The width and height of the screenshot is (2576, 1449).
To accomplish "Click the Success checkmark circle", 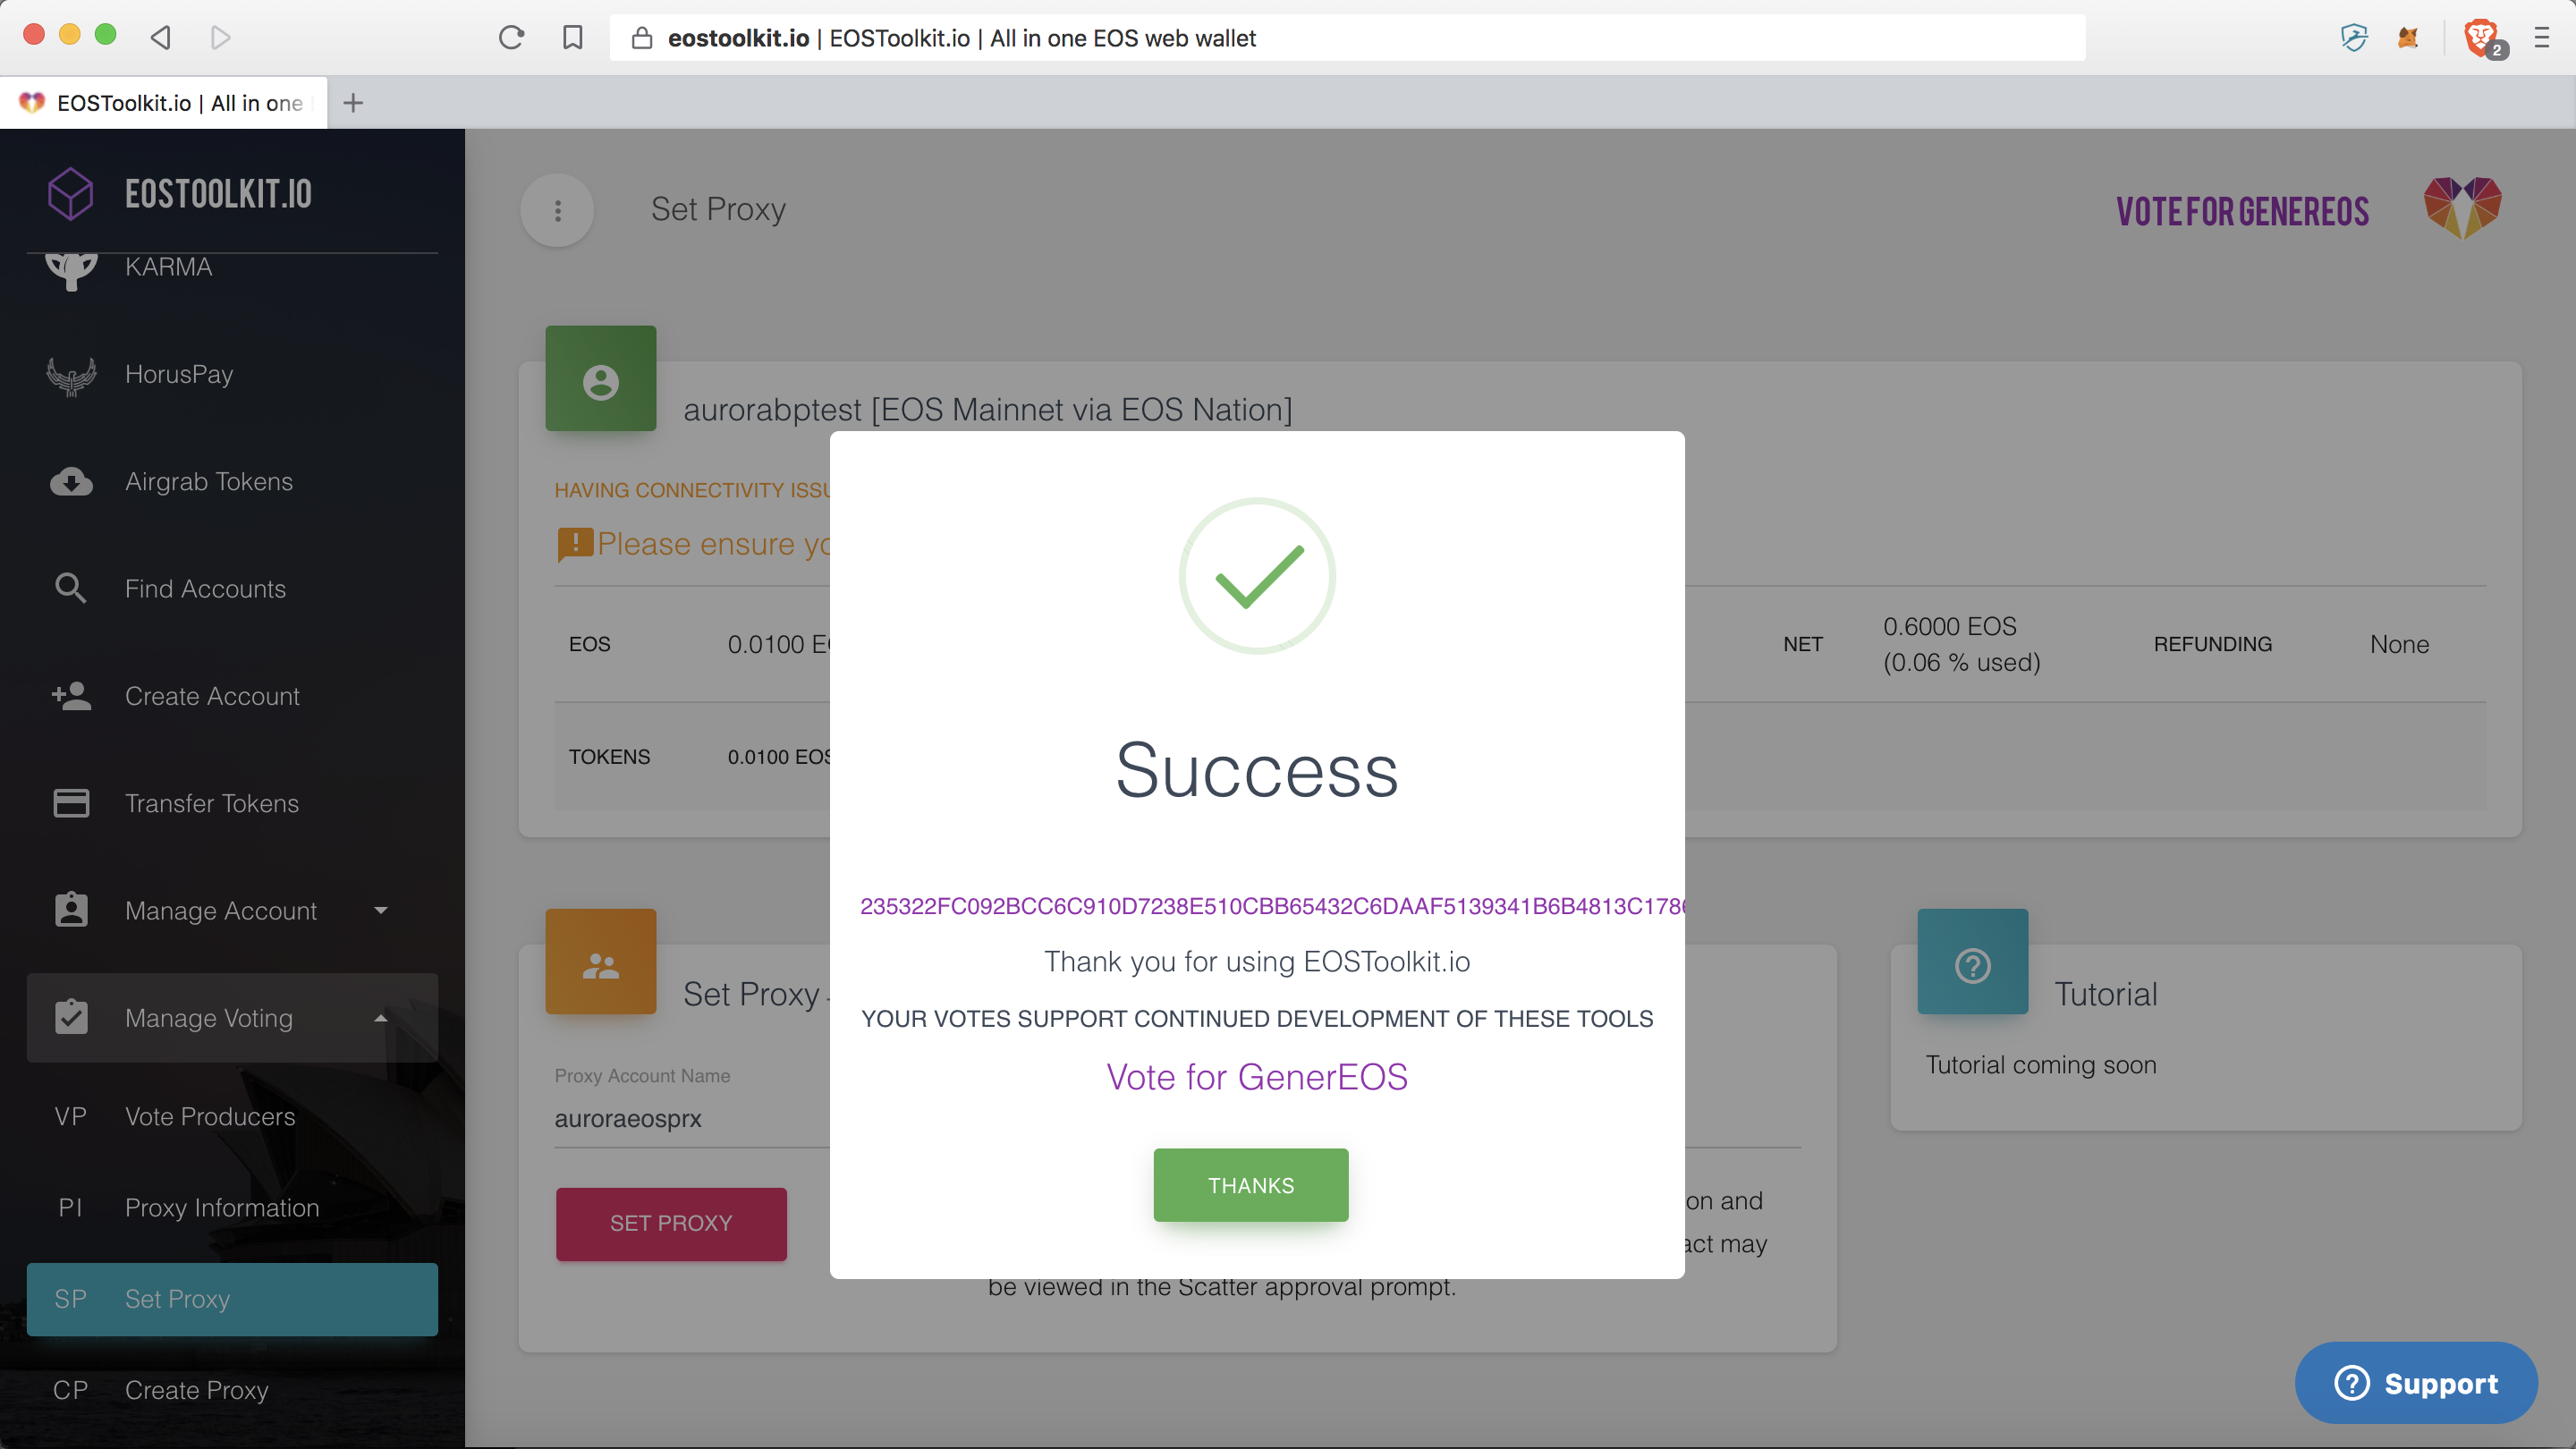I will (x=1257, y=576).
